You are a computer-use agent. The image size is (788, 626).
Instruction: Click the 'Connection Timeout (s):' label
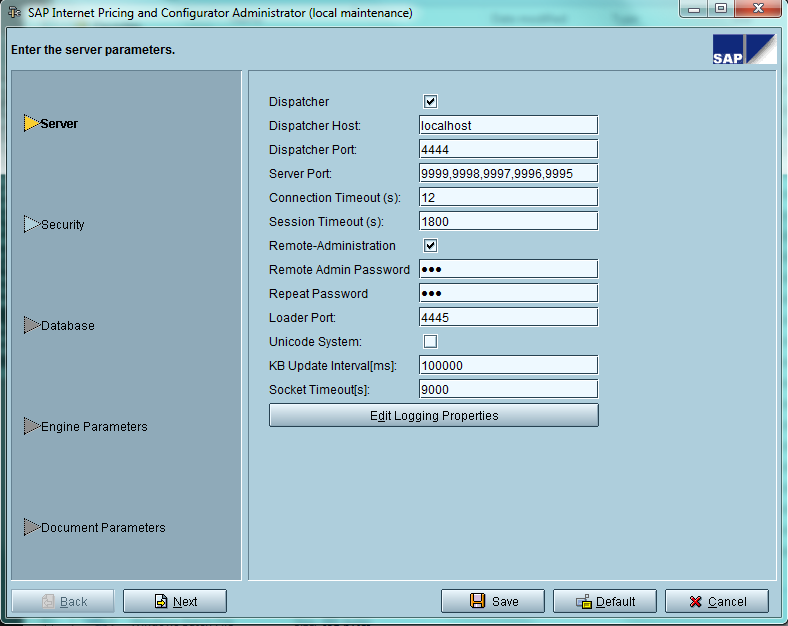(x=335, y=198)
